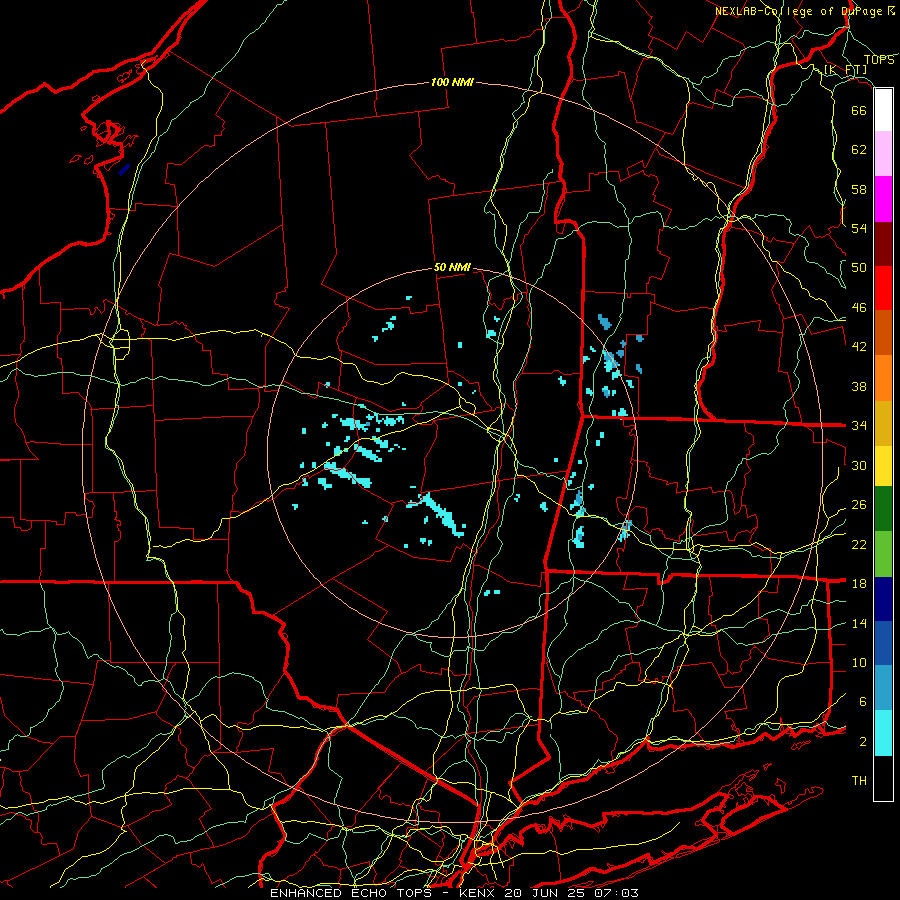This screenshot has width=900, height=900.
Task: Click the magenta swatch between 58 and 54
Action: tap(883, 199)
